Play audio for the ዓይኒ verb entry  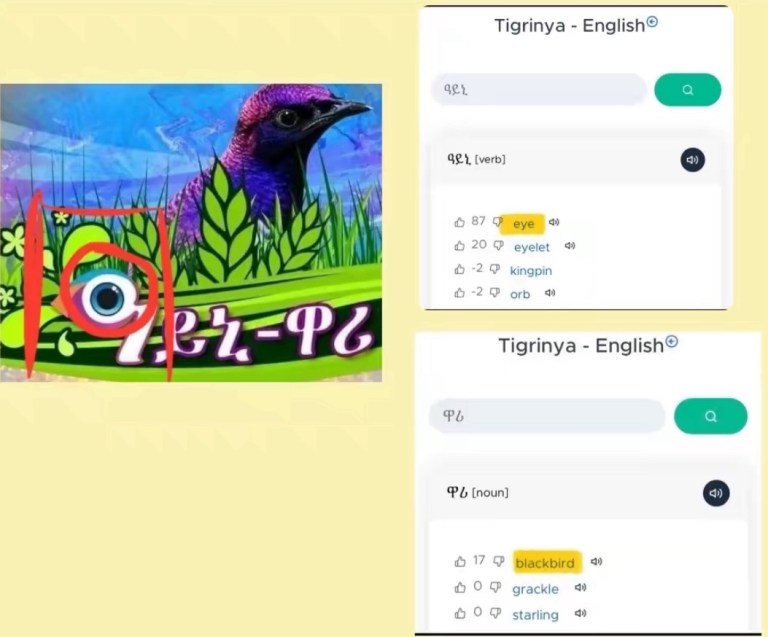click(693, 160)
